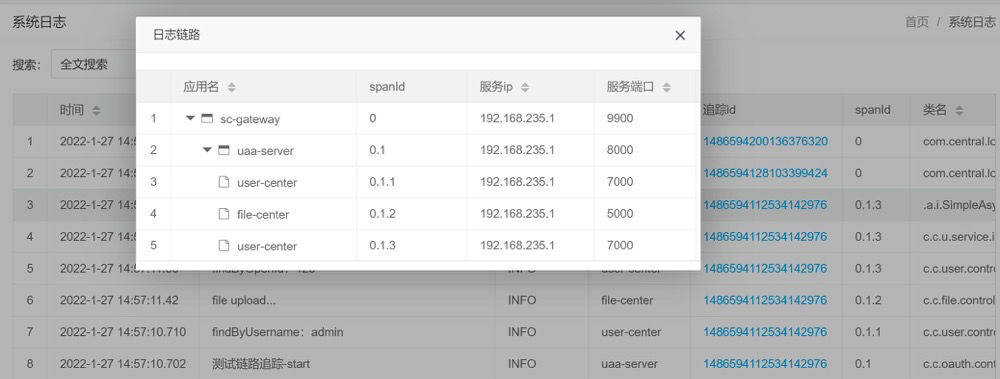Open trace id link in row with spanId 0.1.2
Screen dimensions: 1000x379
(765, 301)
